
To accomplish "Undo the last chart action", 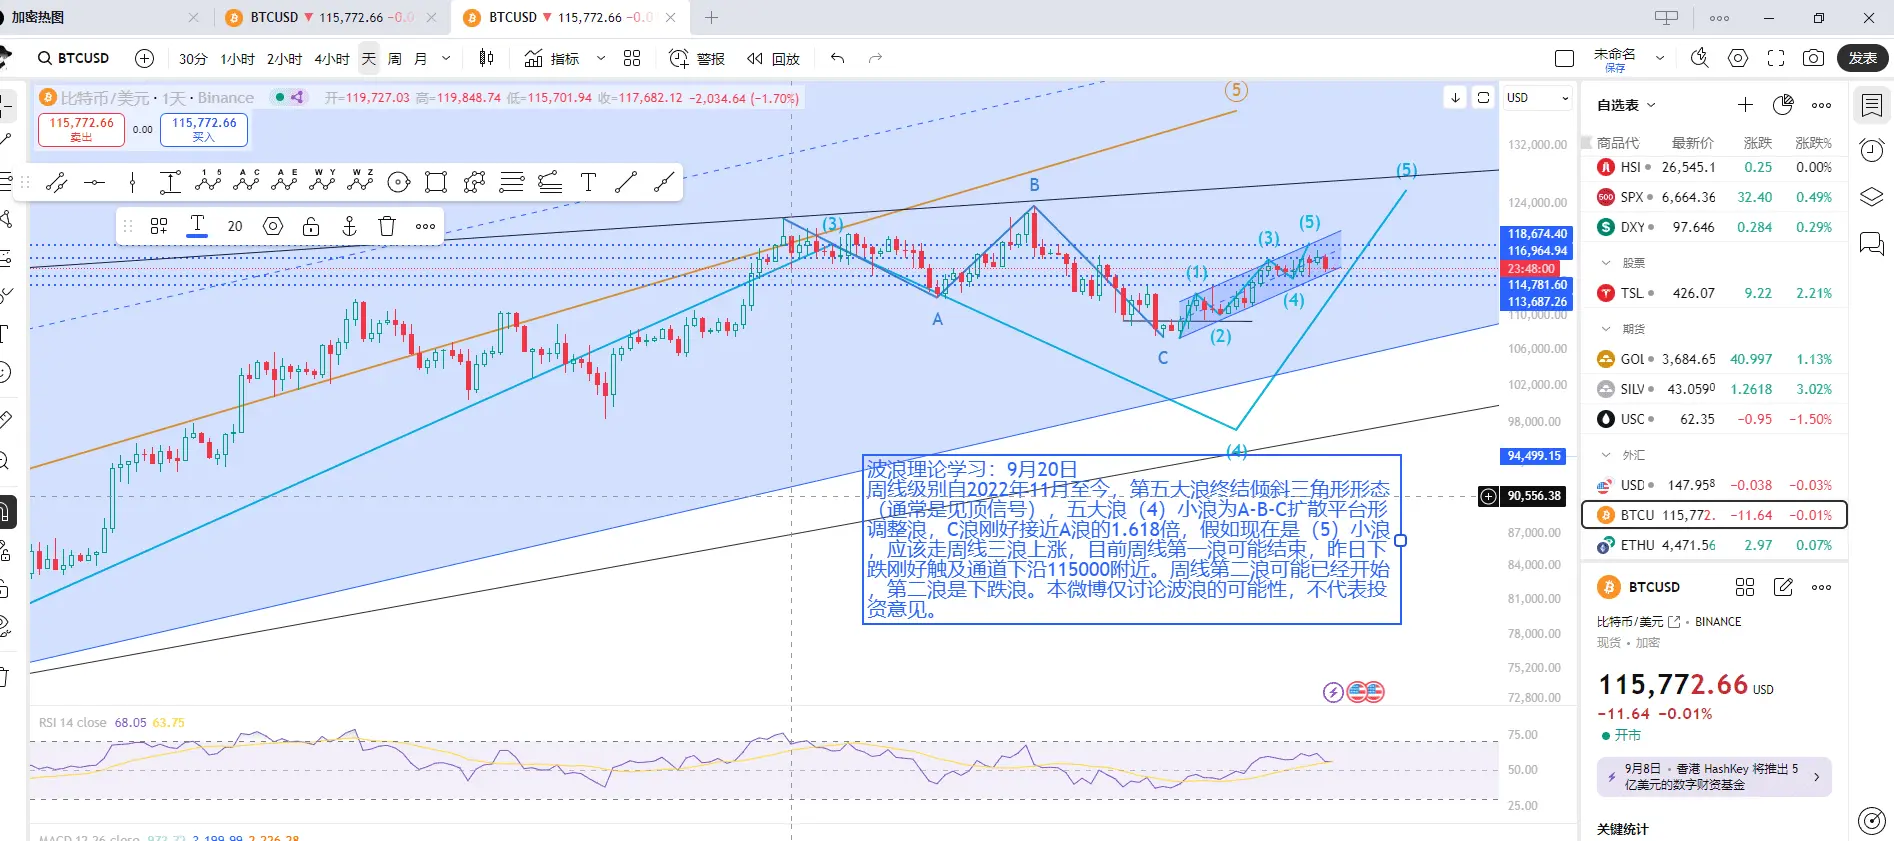I will coord(837,58).
